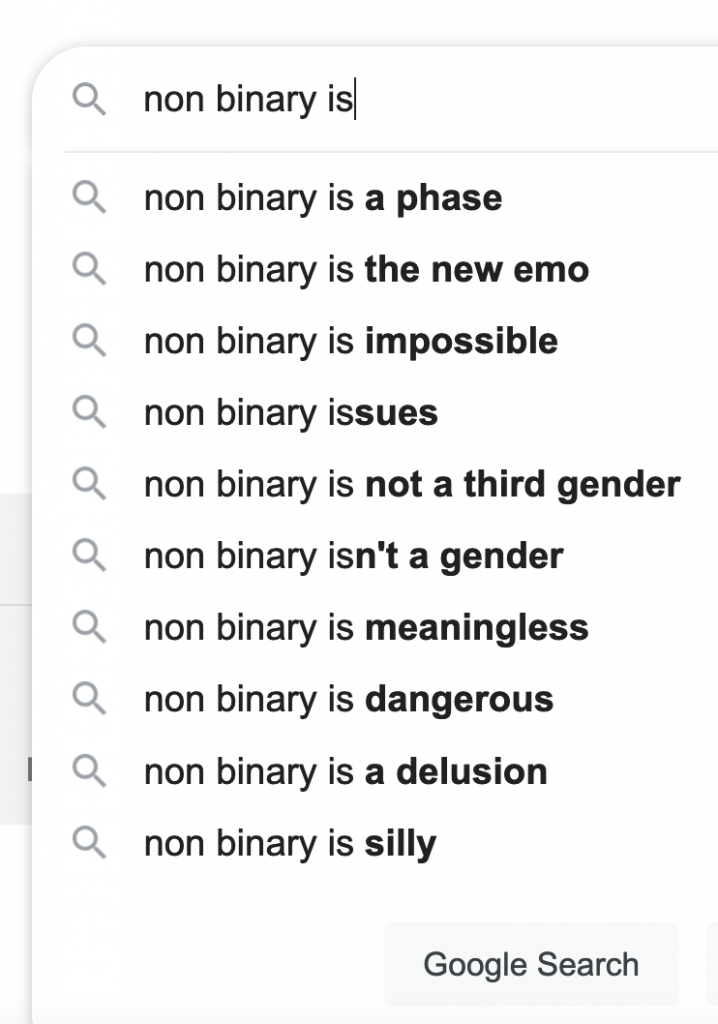718x1024 pixels.
Task: Click magnifier icon beside "impossible" suggestion
Action: [89, 341]
